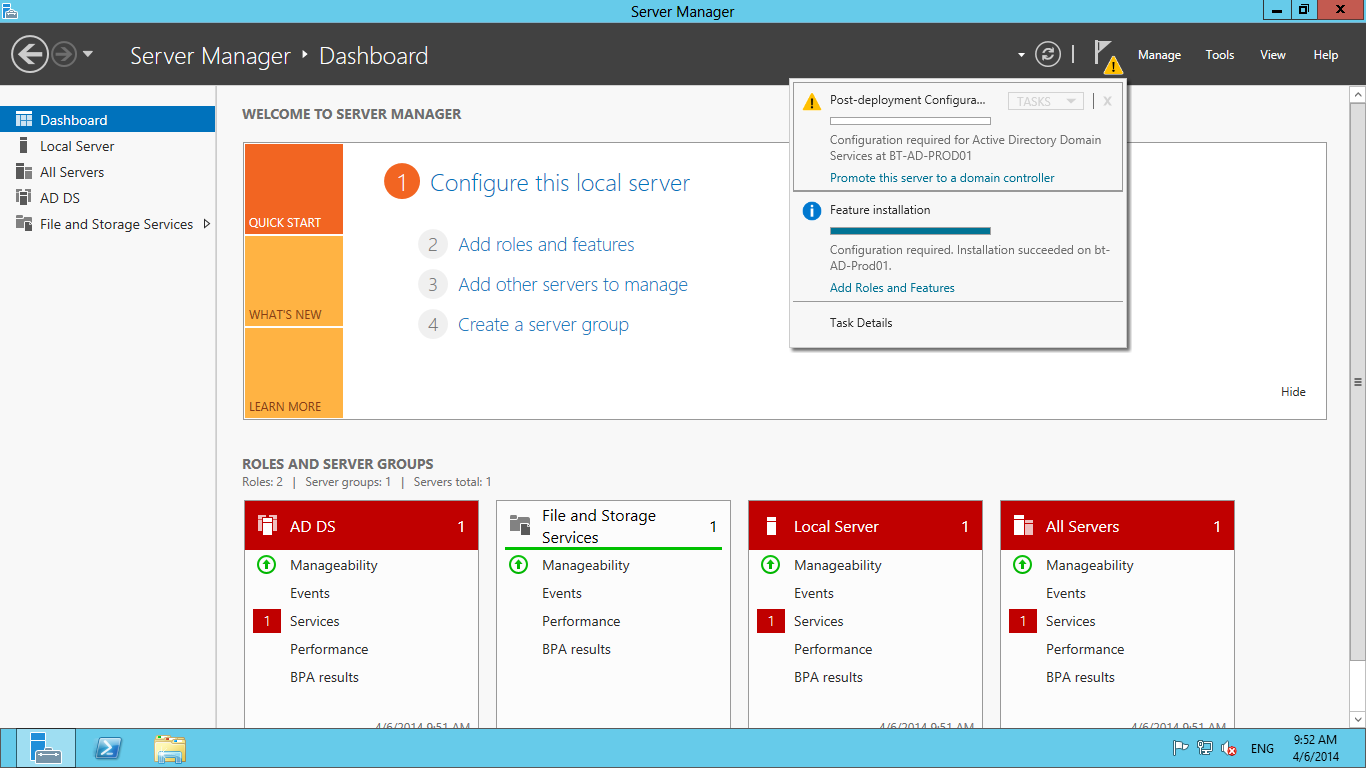
Task: Click green Manageability icon in All Servers tile
Action: 1022,565
